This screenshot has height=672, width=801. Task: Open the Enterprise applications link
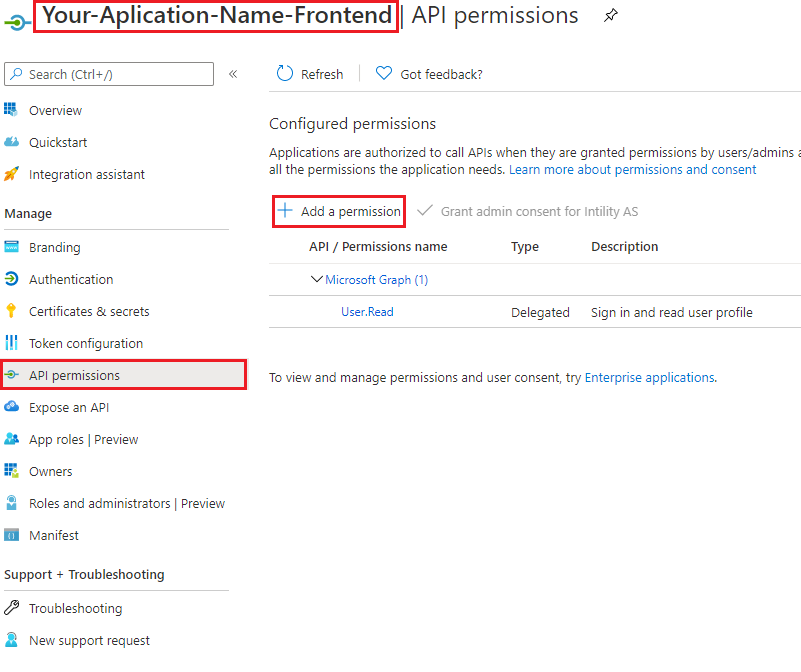[x=649, y=377]
